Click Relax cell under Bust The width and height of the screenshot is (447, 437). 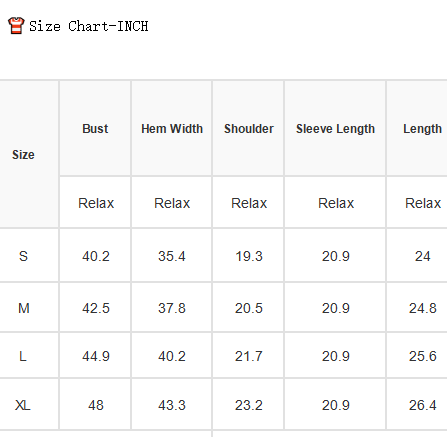coord(96,203)
